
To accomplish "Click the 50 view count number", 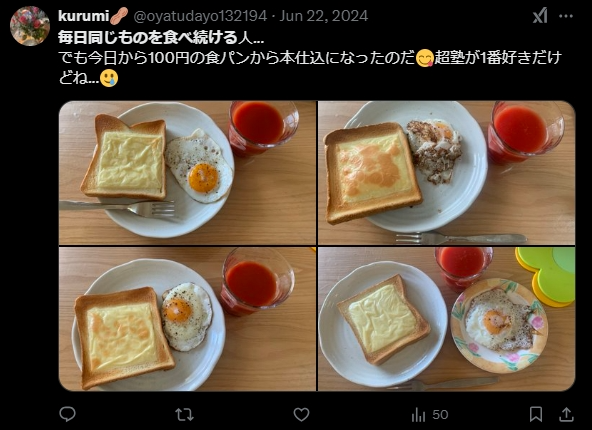I will point(440,415).
